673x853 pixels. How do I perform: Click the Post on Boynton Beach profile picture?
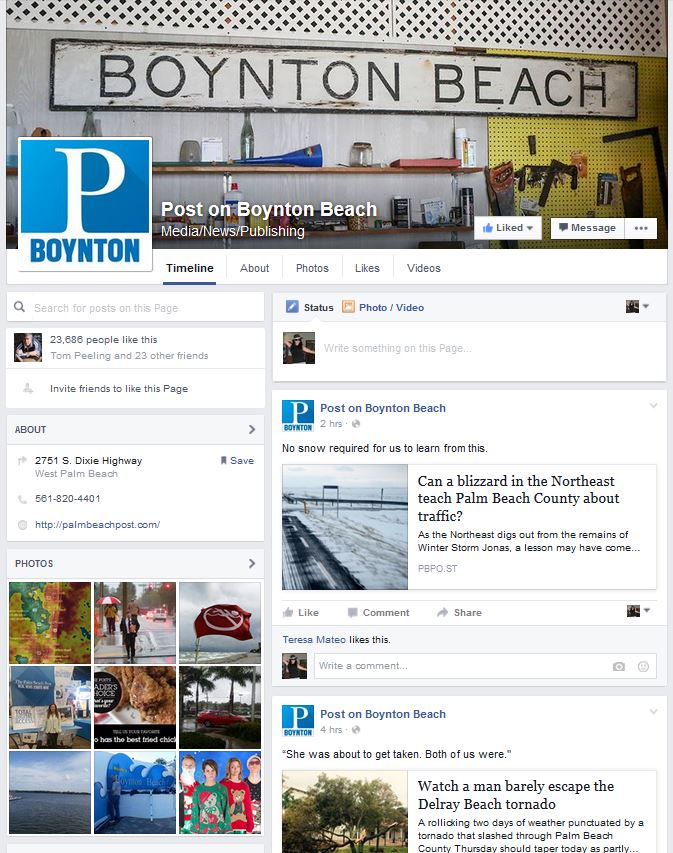[85, 204]
